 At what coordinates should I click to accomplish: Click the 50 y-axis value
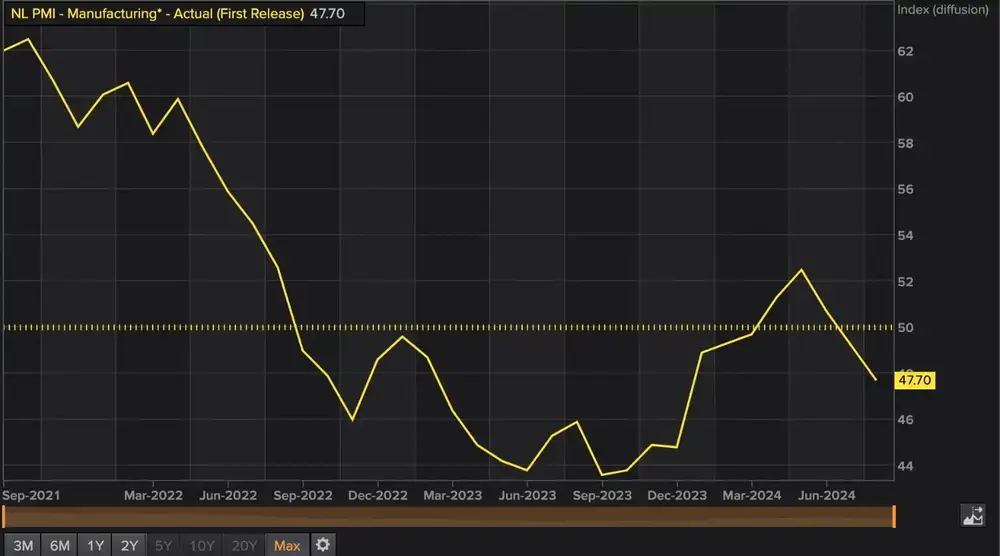[905, 328]
